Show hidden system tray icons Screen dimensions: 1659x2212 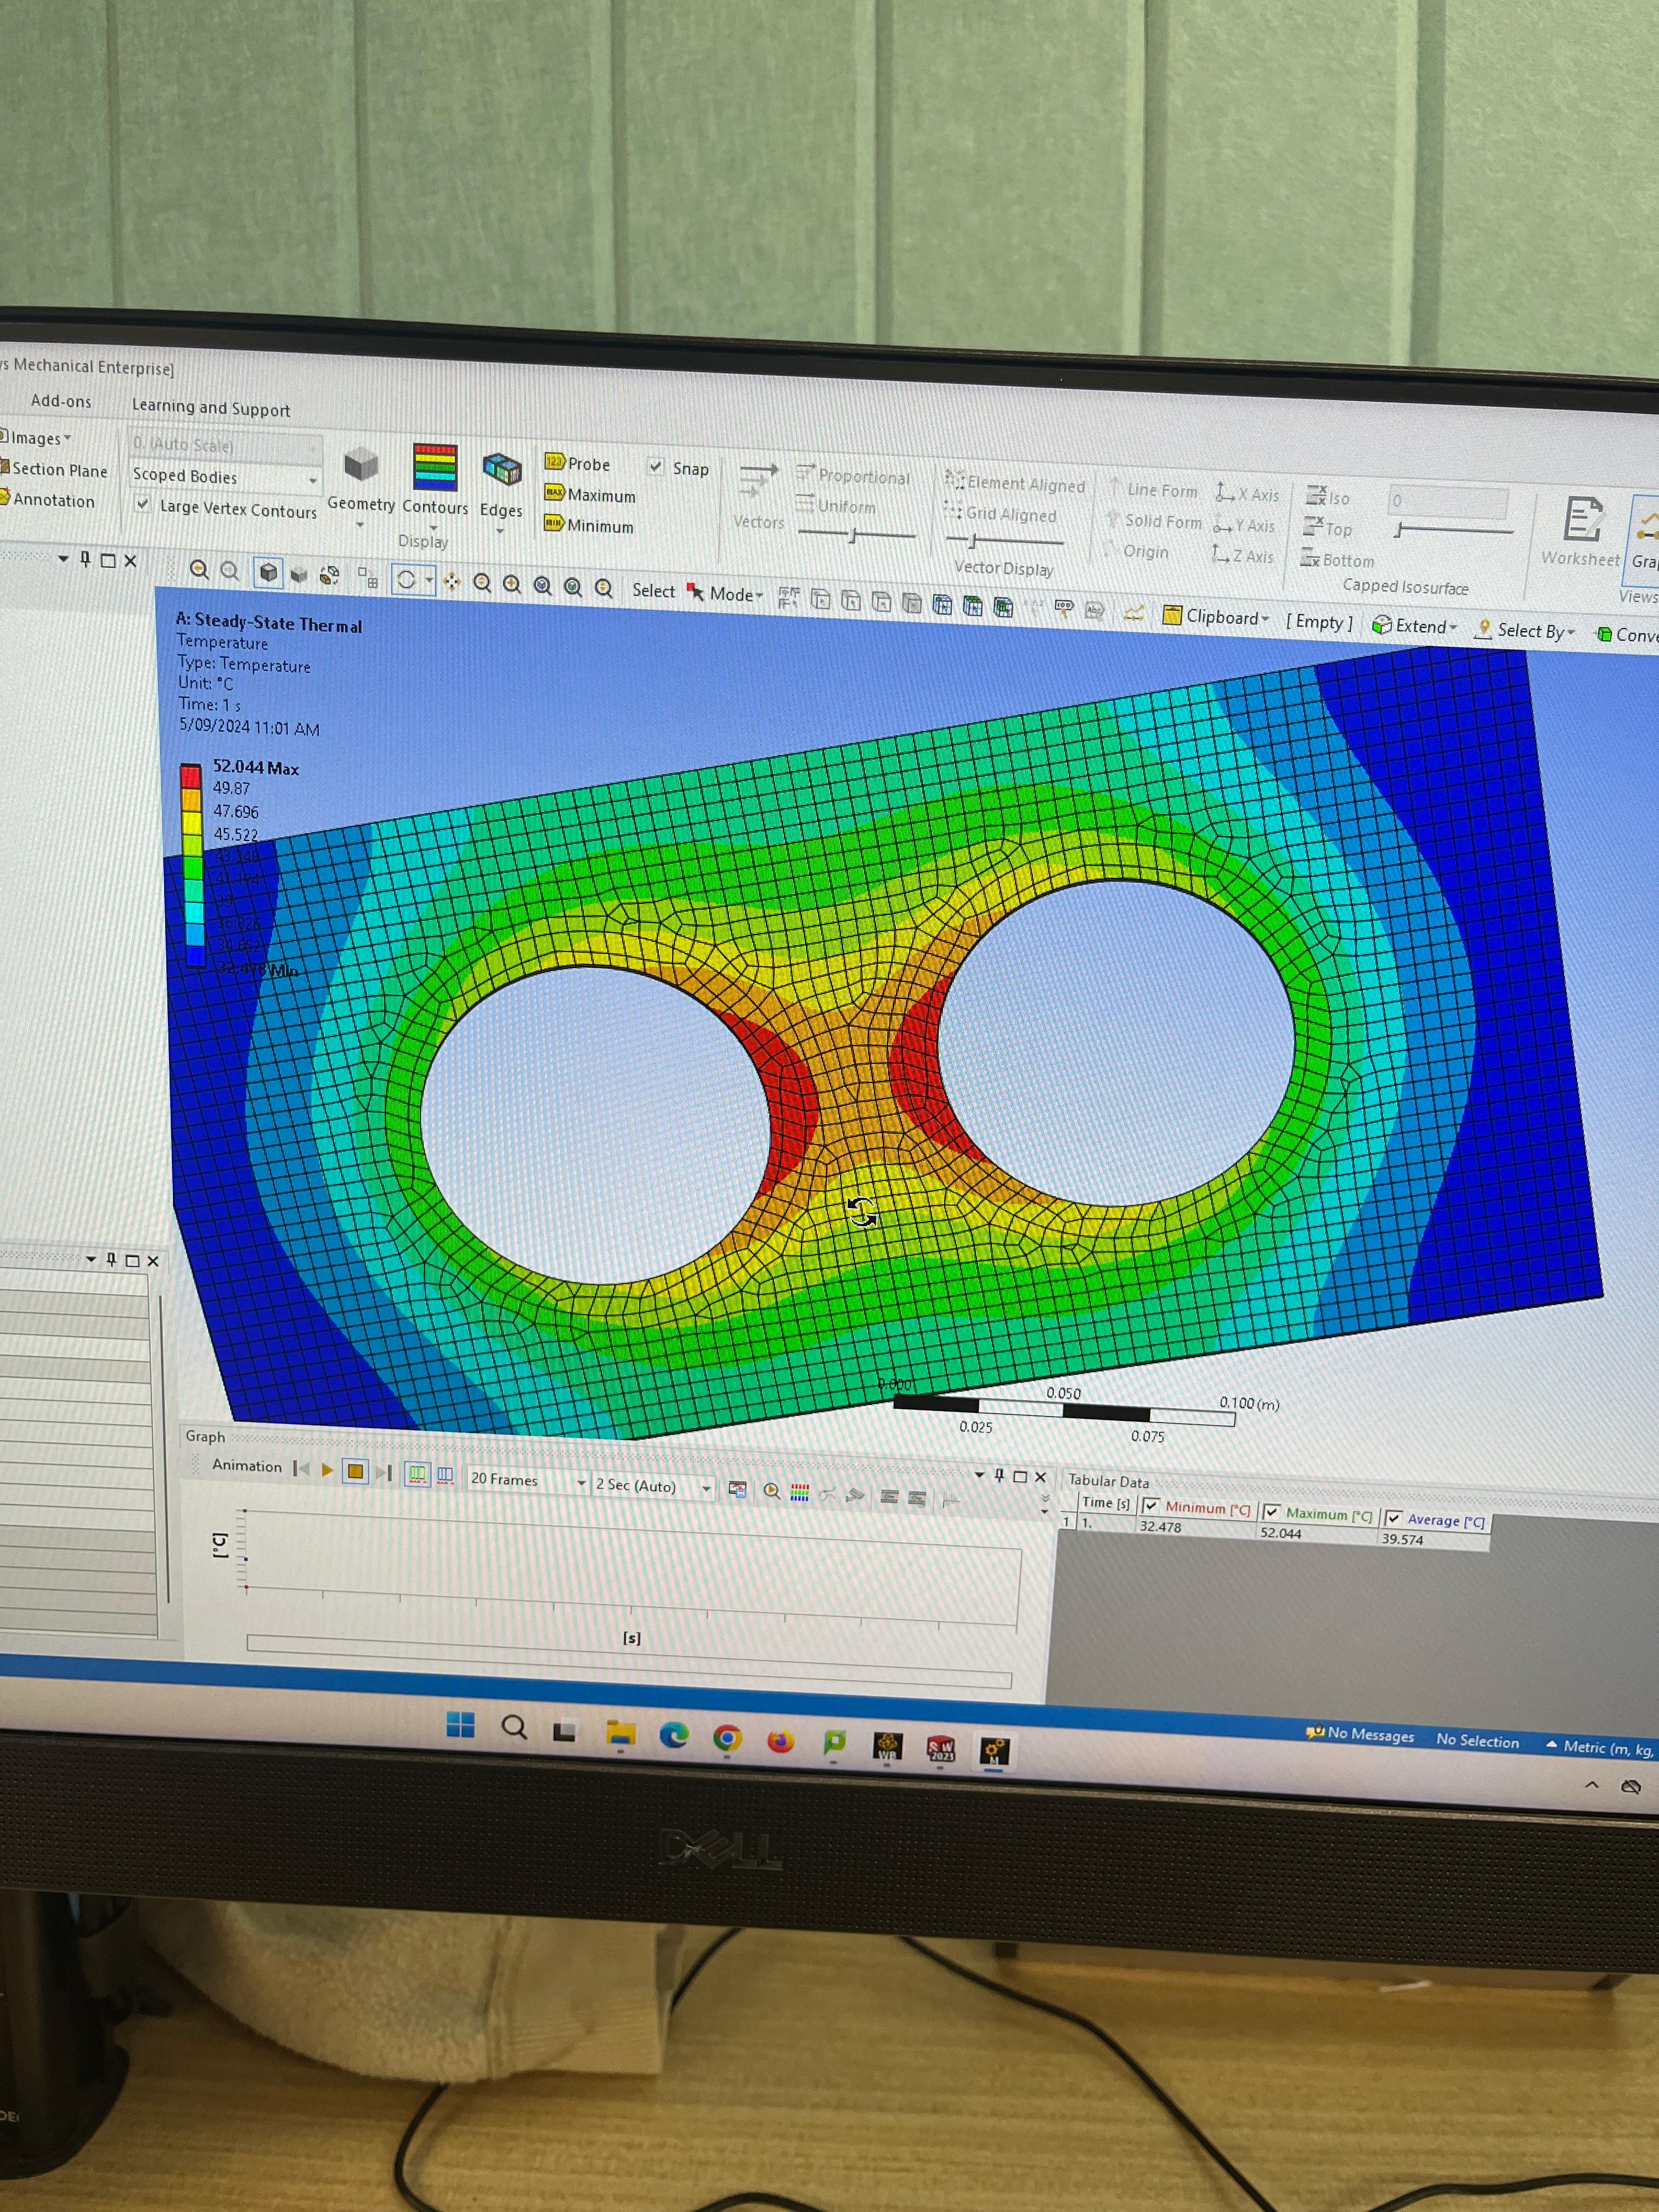point(1592,1786)
